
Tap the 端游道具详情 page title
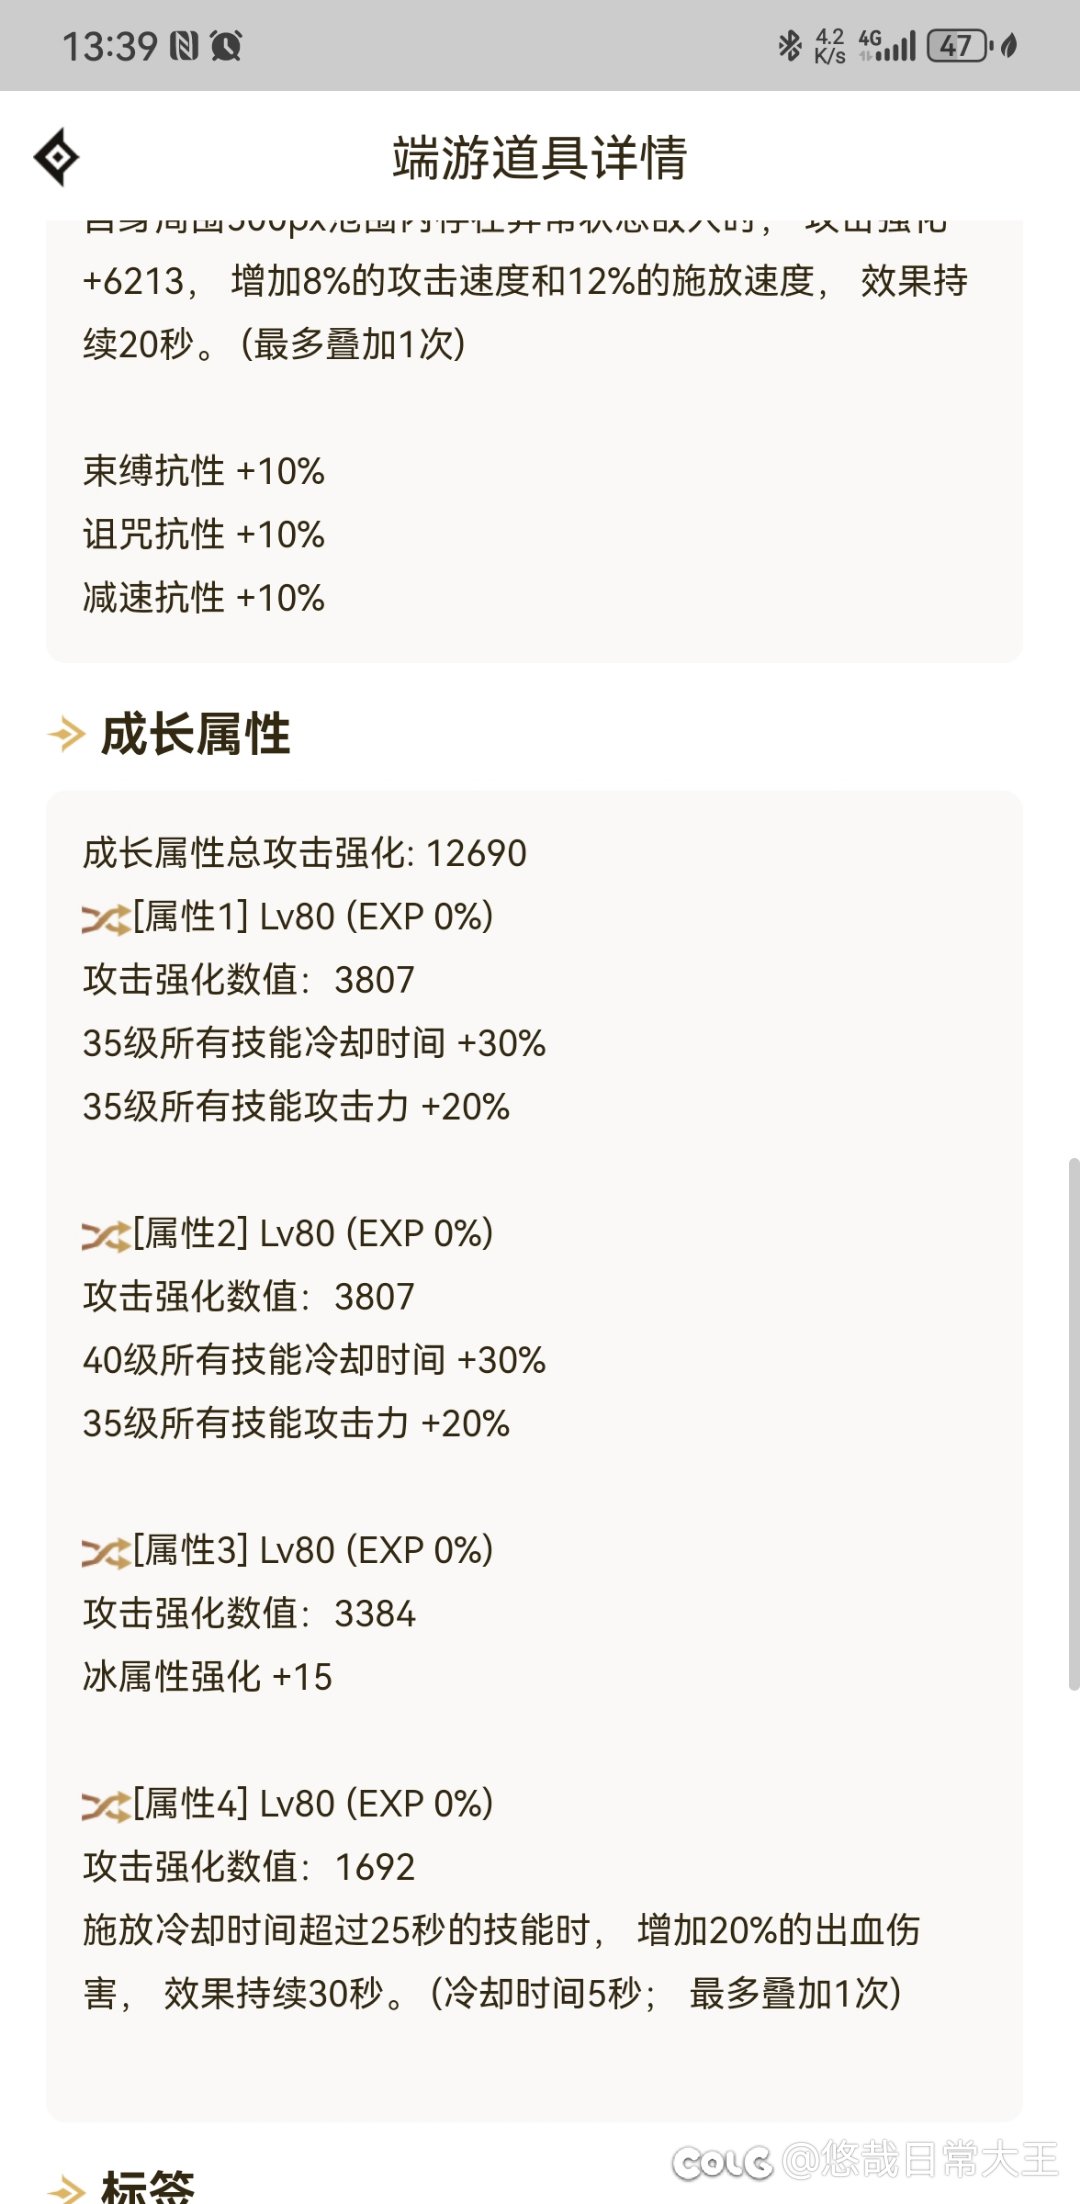coord(540,158)
